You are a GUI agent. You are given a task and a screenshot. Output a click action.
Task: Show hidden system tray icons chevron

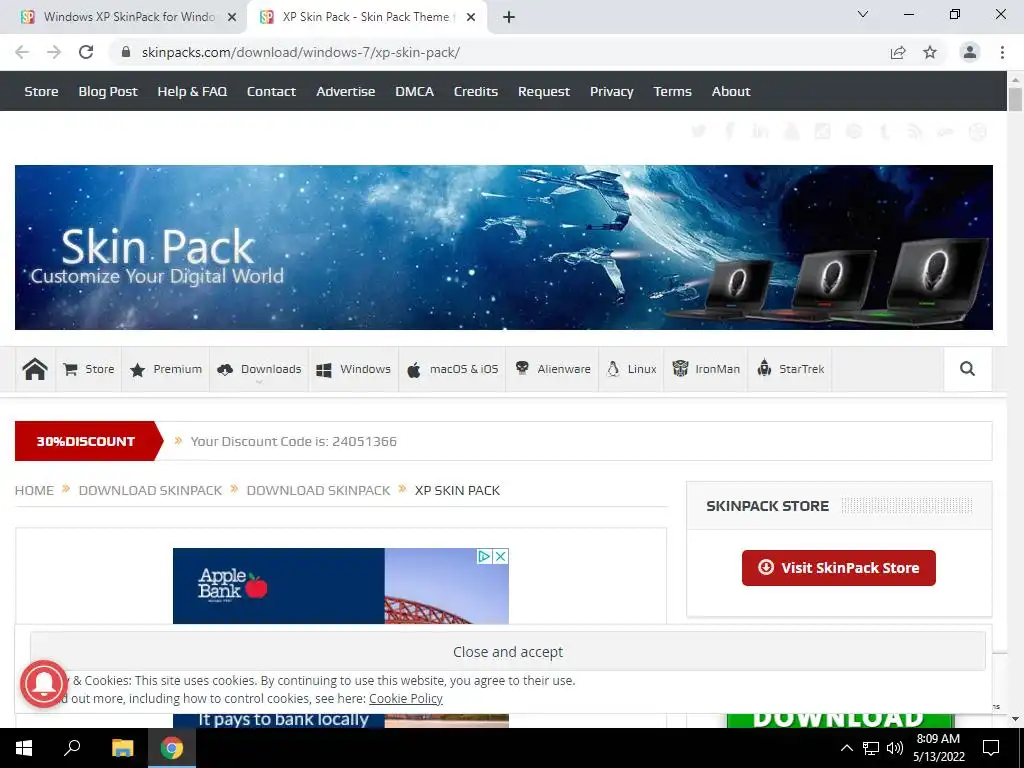click(846, 748)
